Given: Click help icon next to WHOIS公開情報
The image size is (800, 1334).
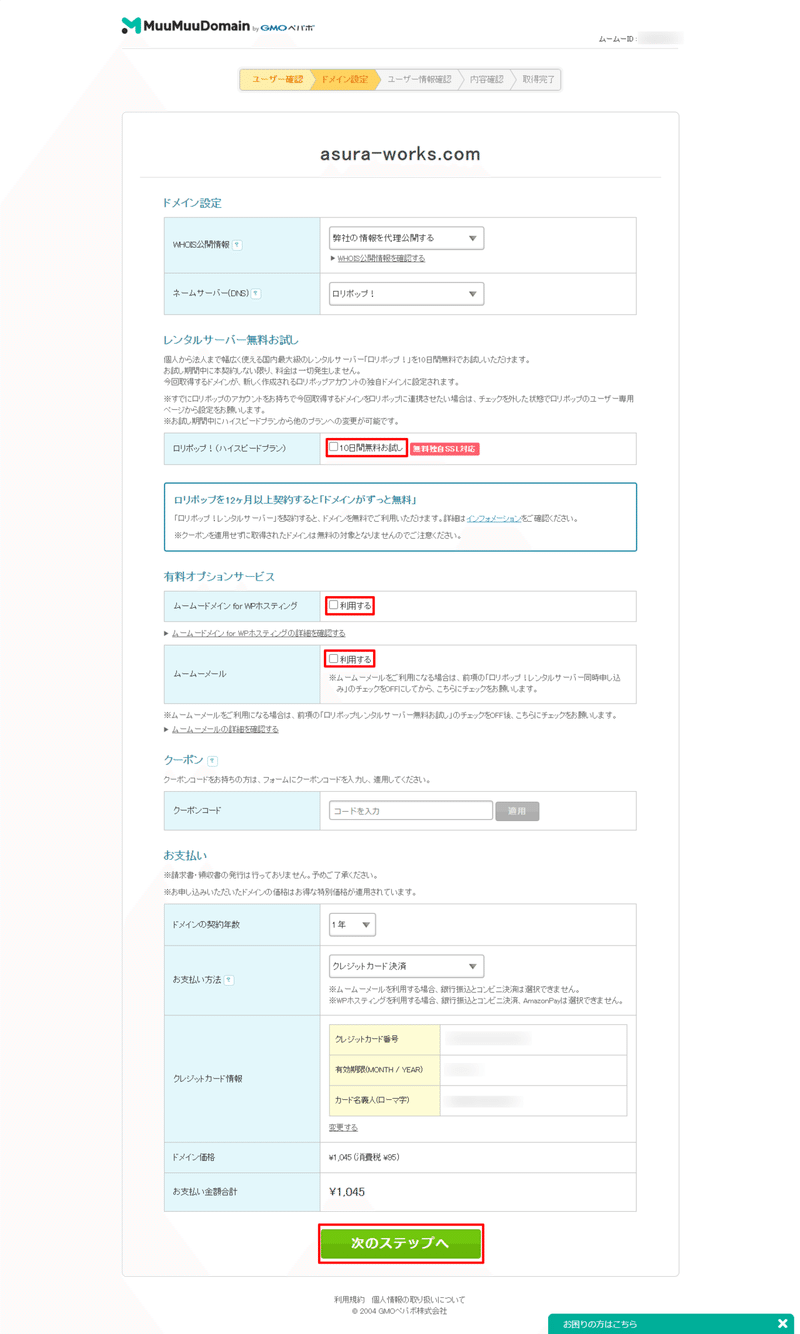Looking at the screenshot, I should [x=237, y=245].
